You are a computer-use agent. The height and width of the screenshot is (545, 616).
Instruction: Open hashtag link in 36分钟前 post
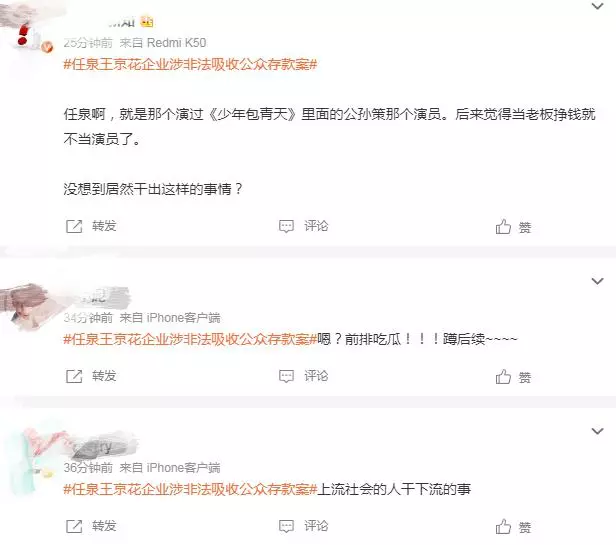[190, 489]
